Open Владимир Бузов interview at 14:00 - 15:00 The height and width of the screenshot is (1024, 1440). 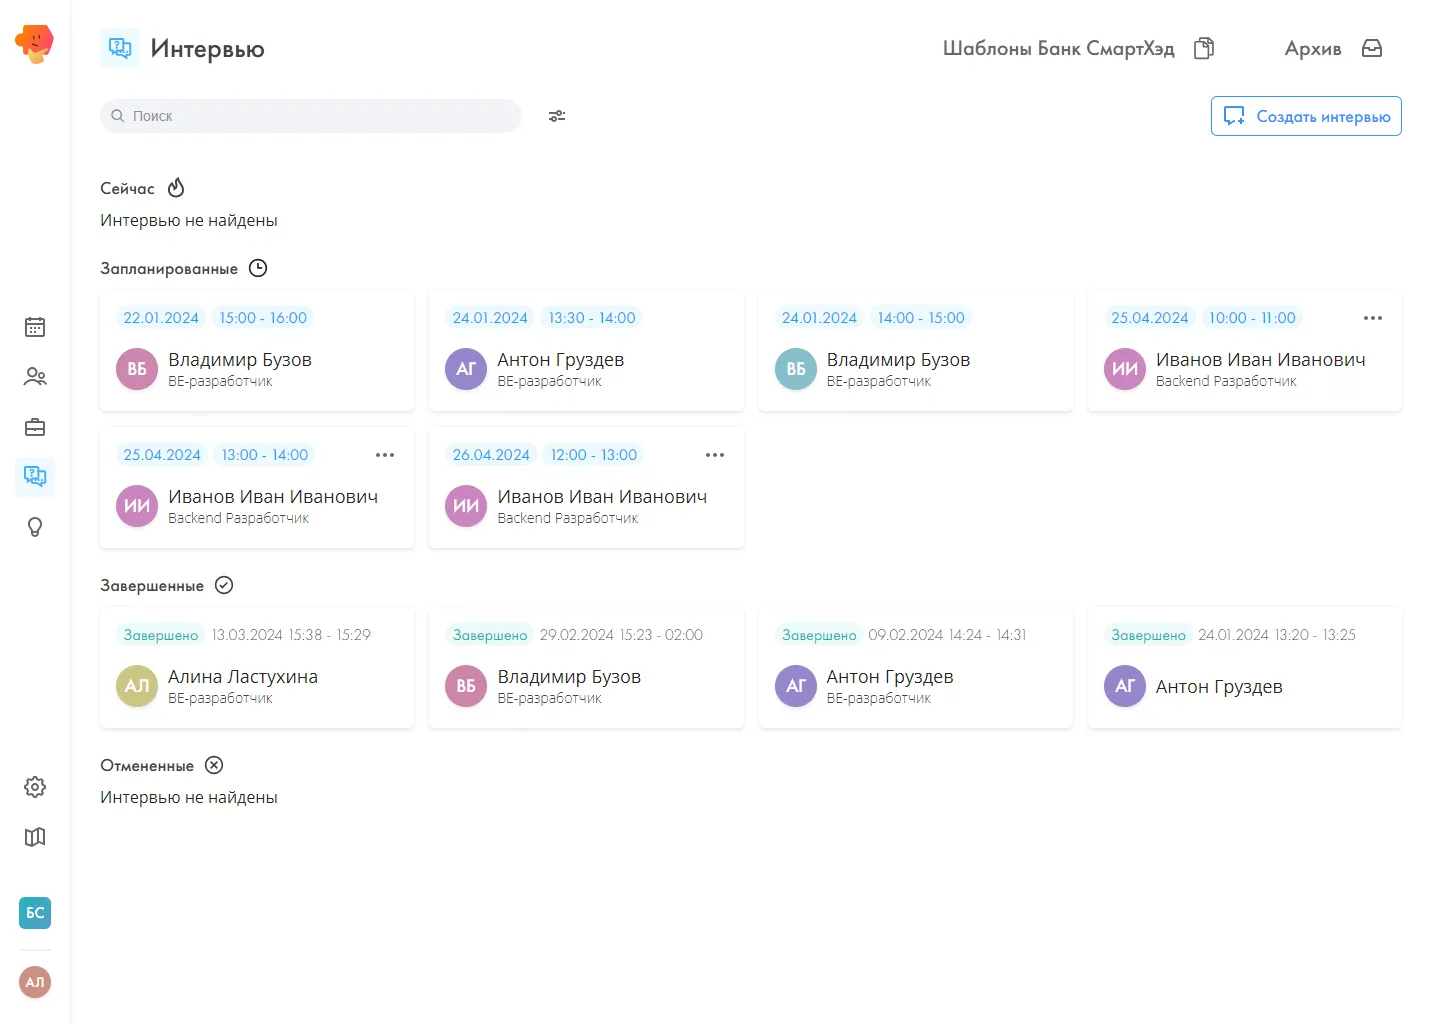[x=915, y=351]
